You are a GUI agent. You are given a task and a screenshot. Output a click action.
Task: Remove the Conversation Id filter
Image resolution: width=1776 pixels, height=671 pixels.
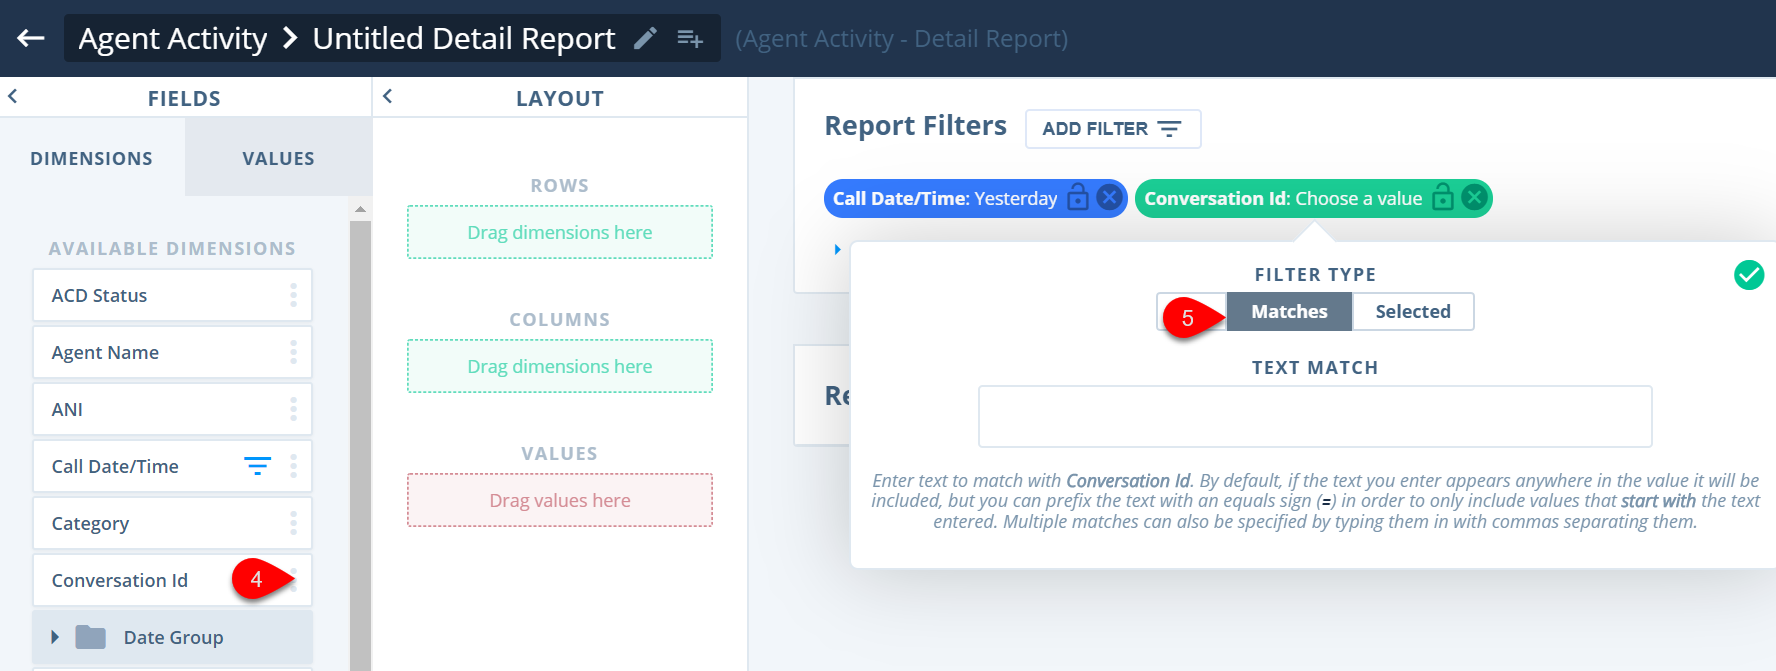click(x=1474, y=197)
